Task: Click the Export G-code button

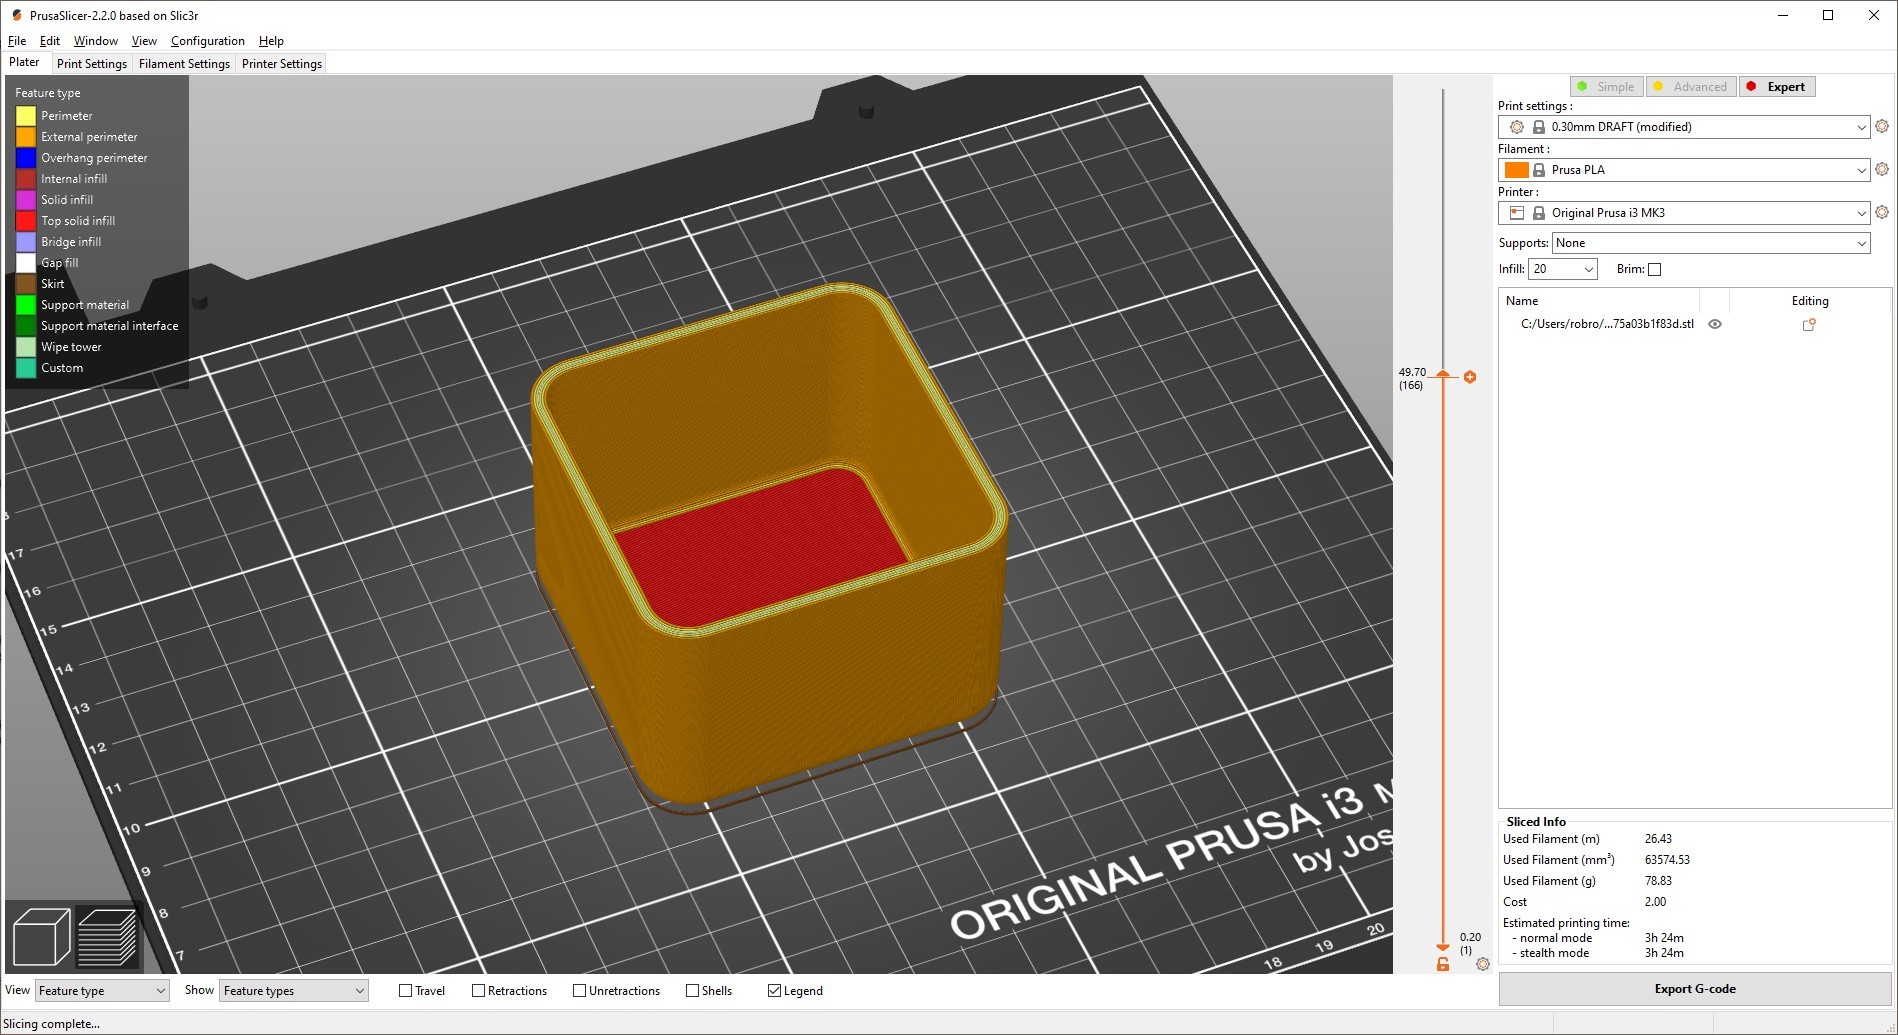Action: point(1694,988)
